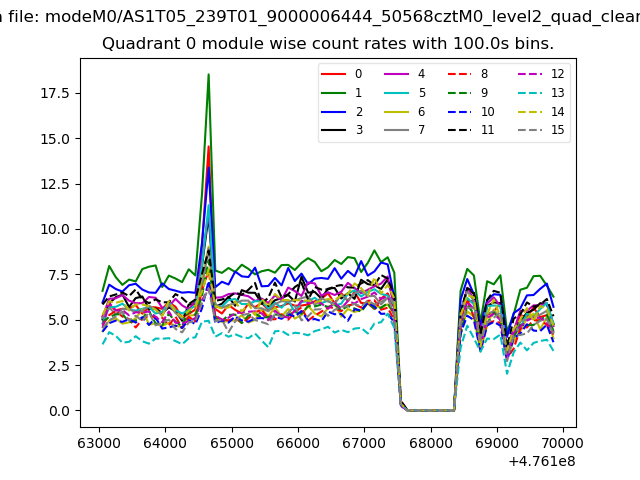Click the blue legend line for module 2

tap(332, 112)
